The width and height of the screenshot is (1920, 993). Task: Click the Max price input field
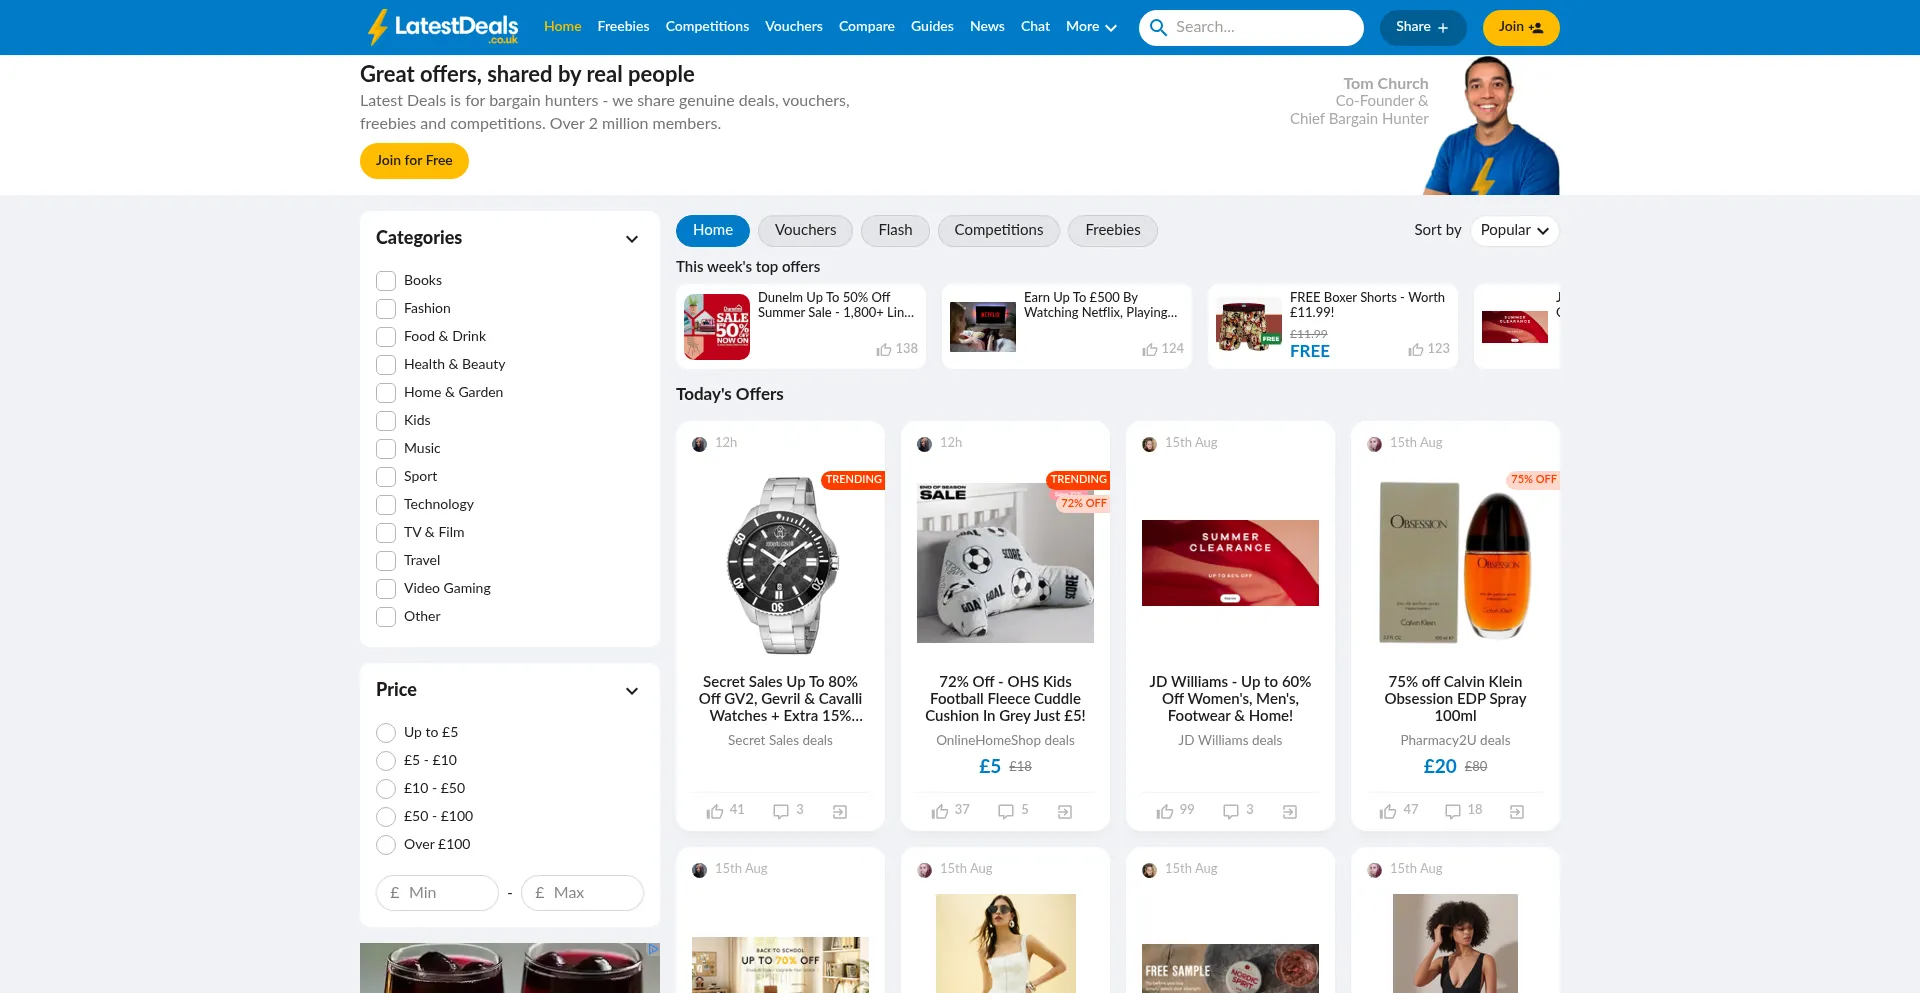click(582, 893)
